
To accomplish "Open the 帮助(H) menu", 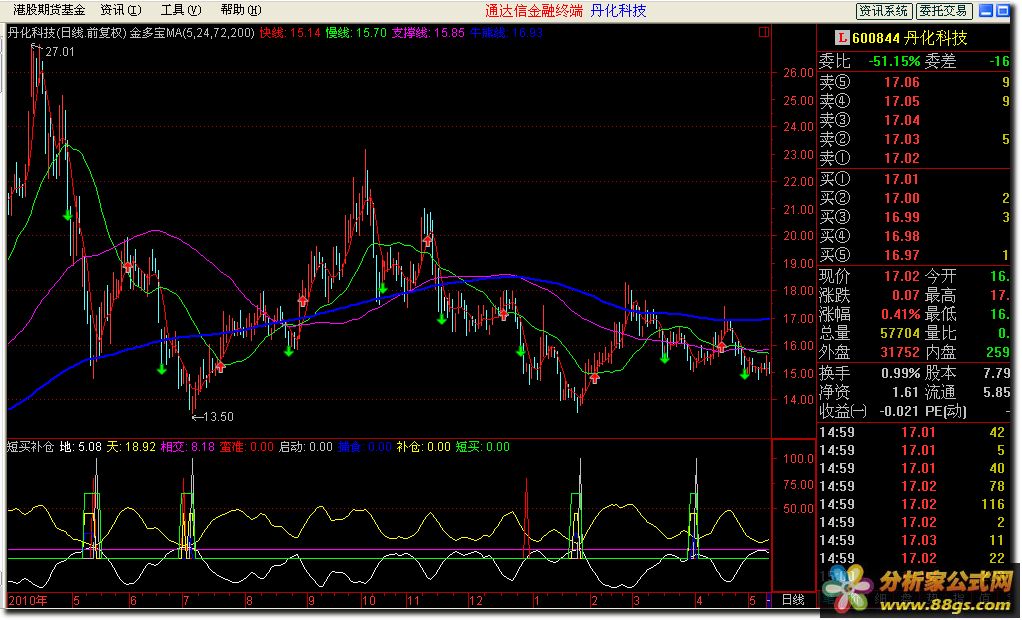I will [241, 10].
